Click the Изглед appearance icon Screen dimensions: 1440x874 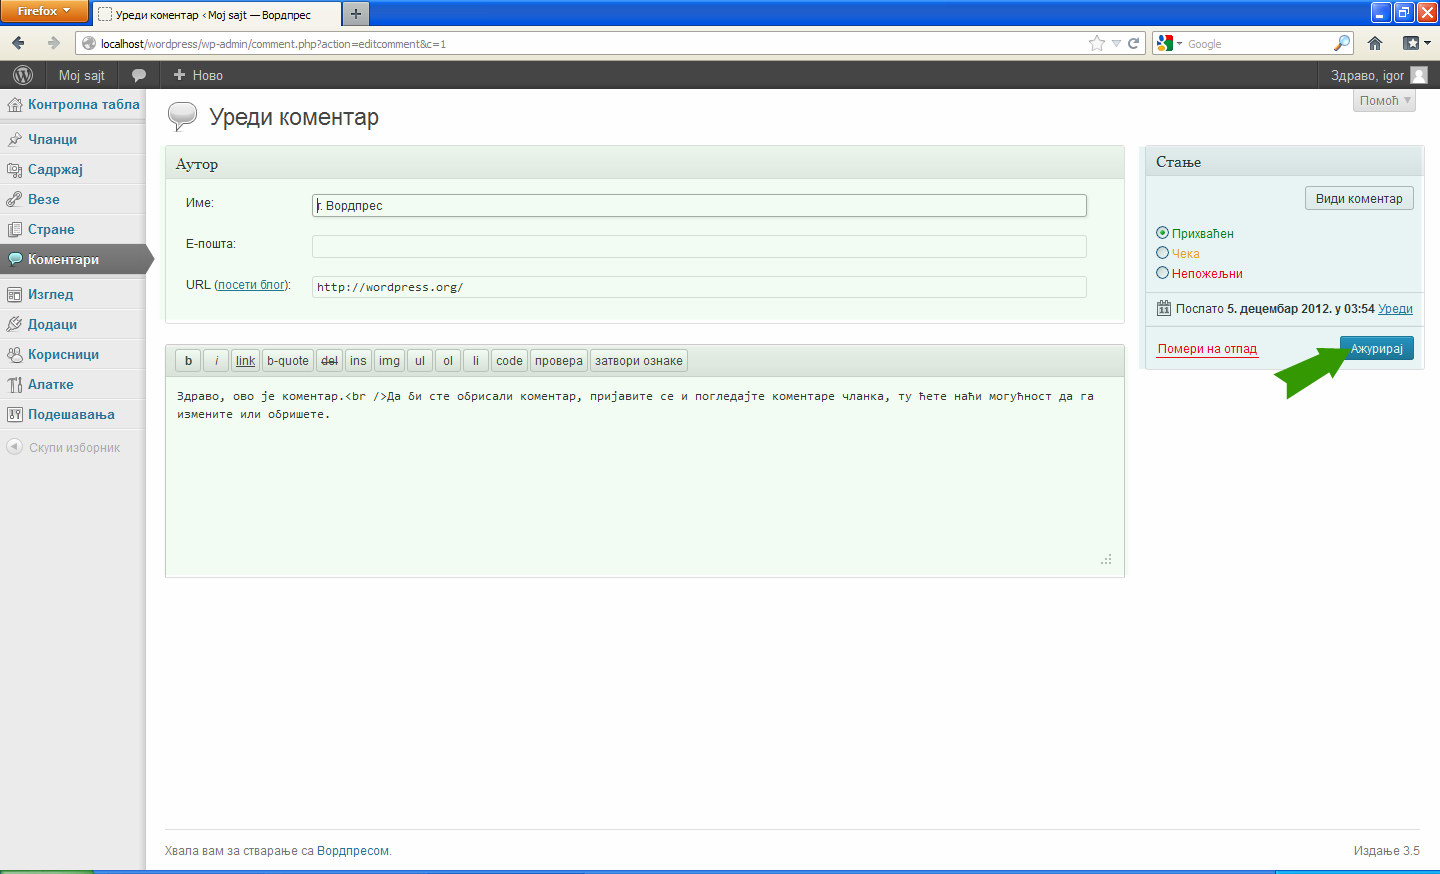pos(14,295)
